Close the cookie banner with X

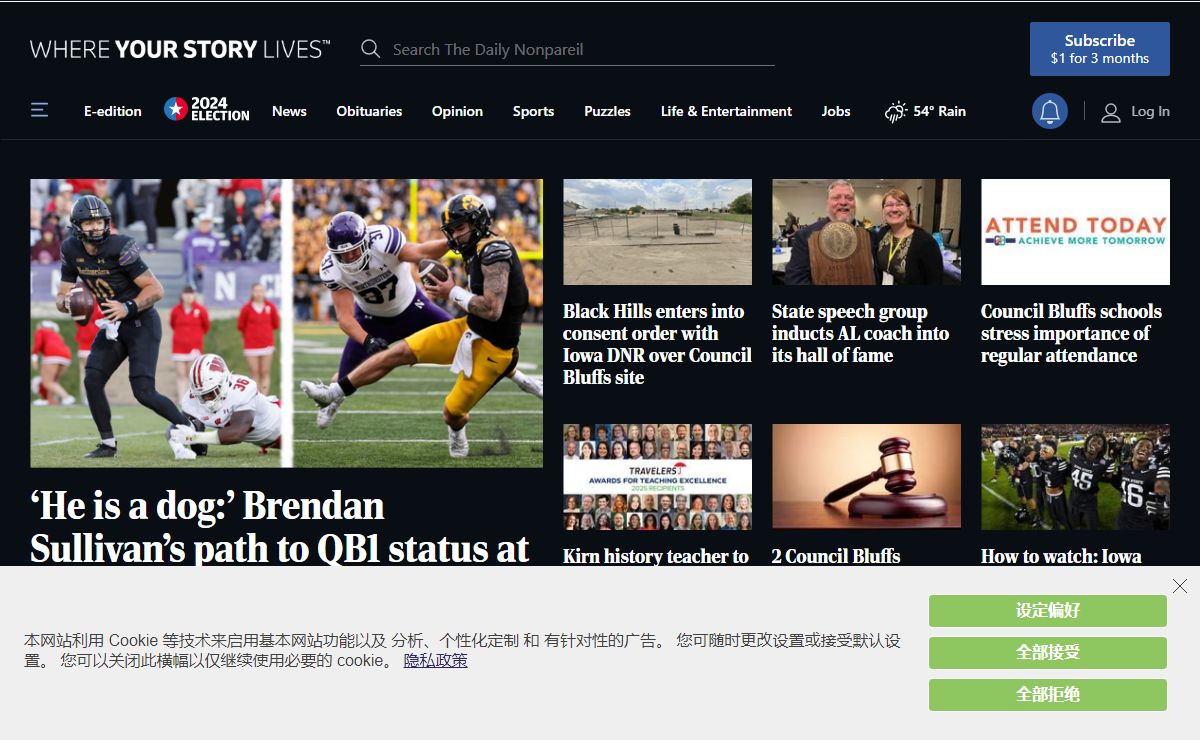[x=1180, y=586]
